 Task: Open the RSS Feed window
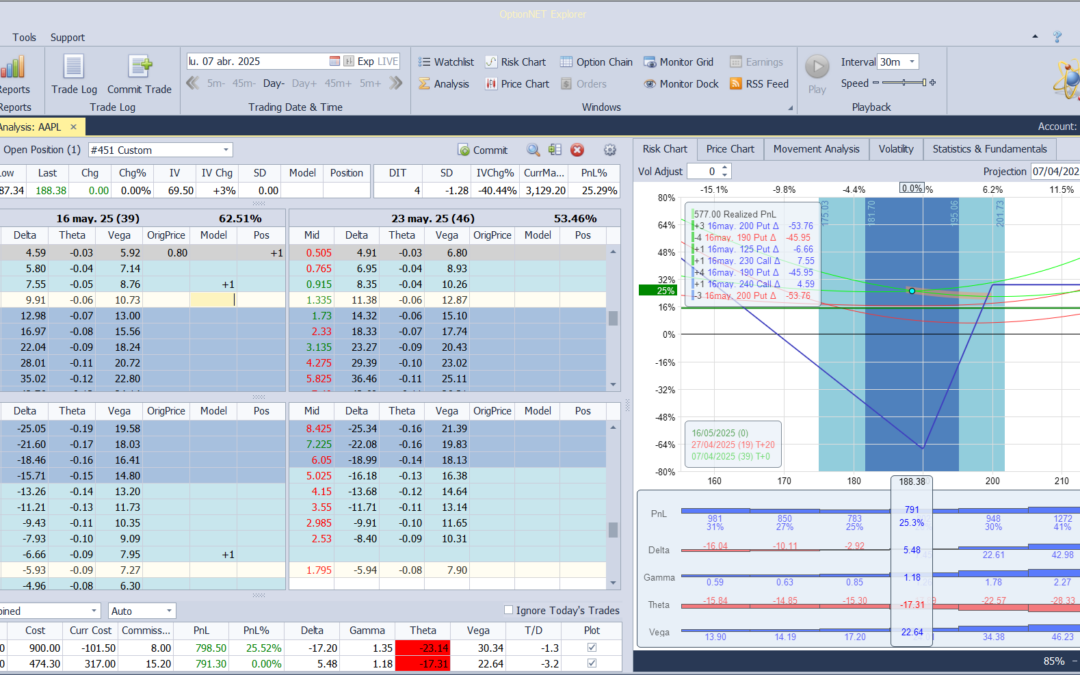click(759, 84)
